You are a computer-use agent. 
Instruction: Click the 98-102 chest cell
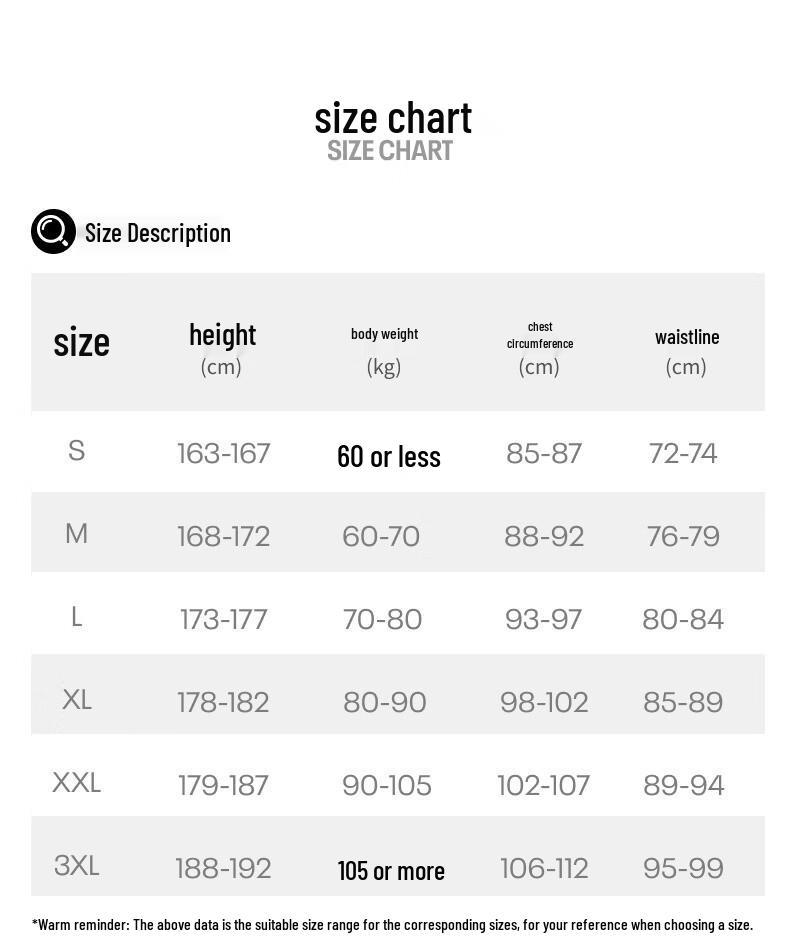544,702
